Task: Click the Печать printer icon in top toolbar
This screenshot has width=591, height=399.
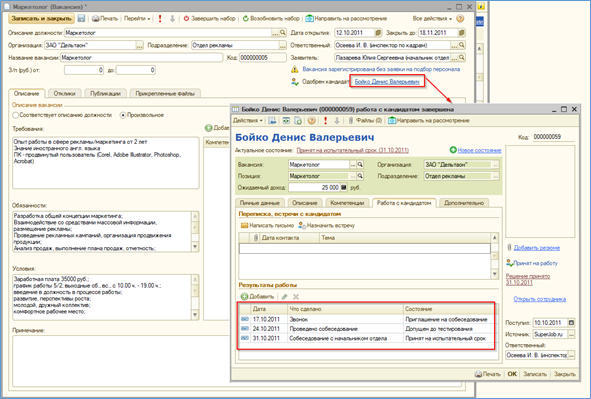Action: [x=96, y=18]
